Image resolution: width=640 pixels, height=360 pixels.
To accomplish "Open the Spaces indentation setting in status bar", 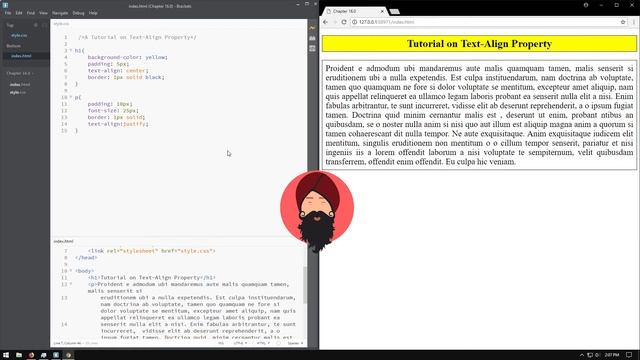I will [x=295, y=344].
